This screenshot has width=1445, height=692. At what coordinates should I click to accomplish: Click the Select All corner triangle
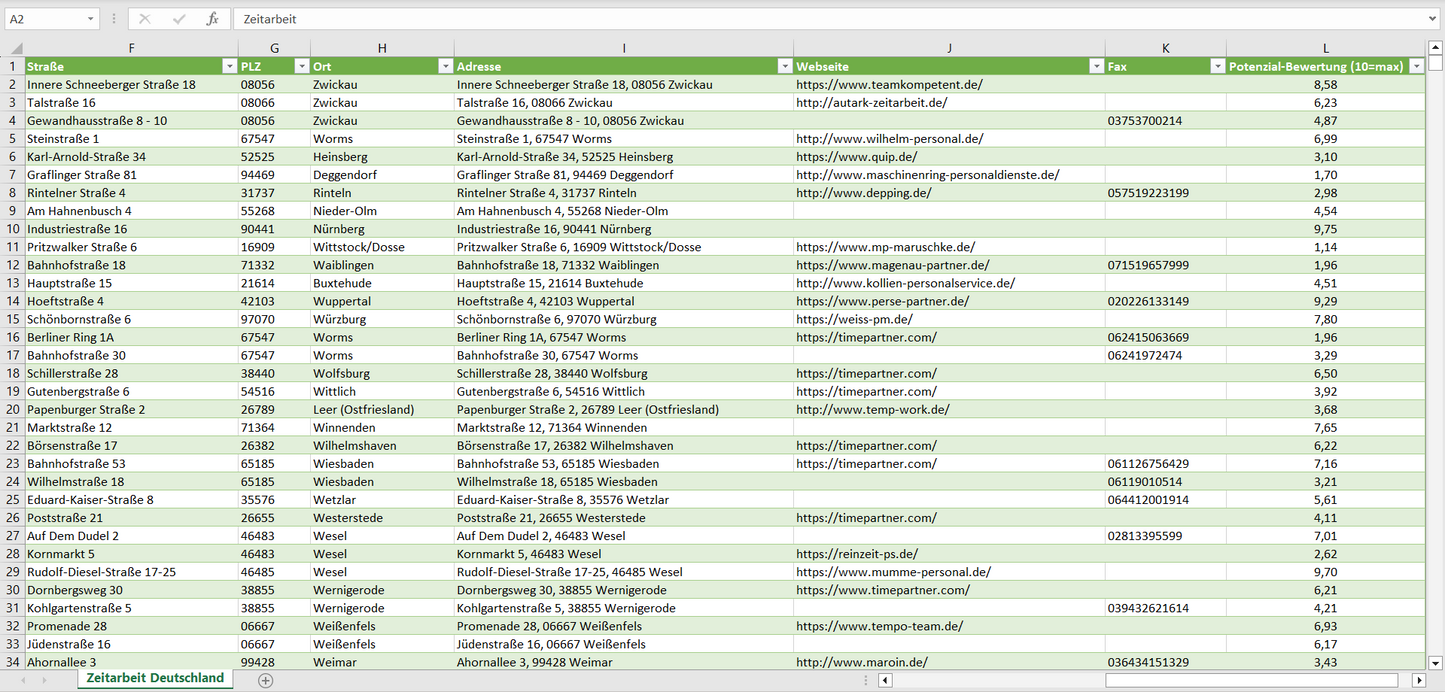15,48
